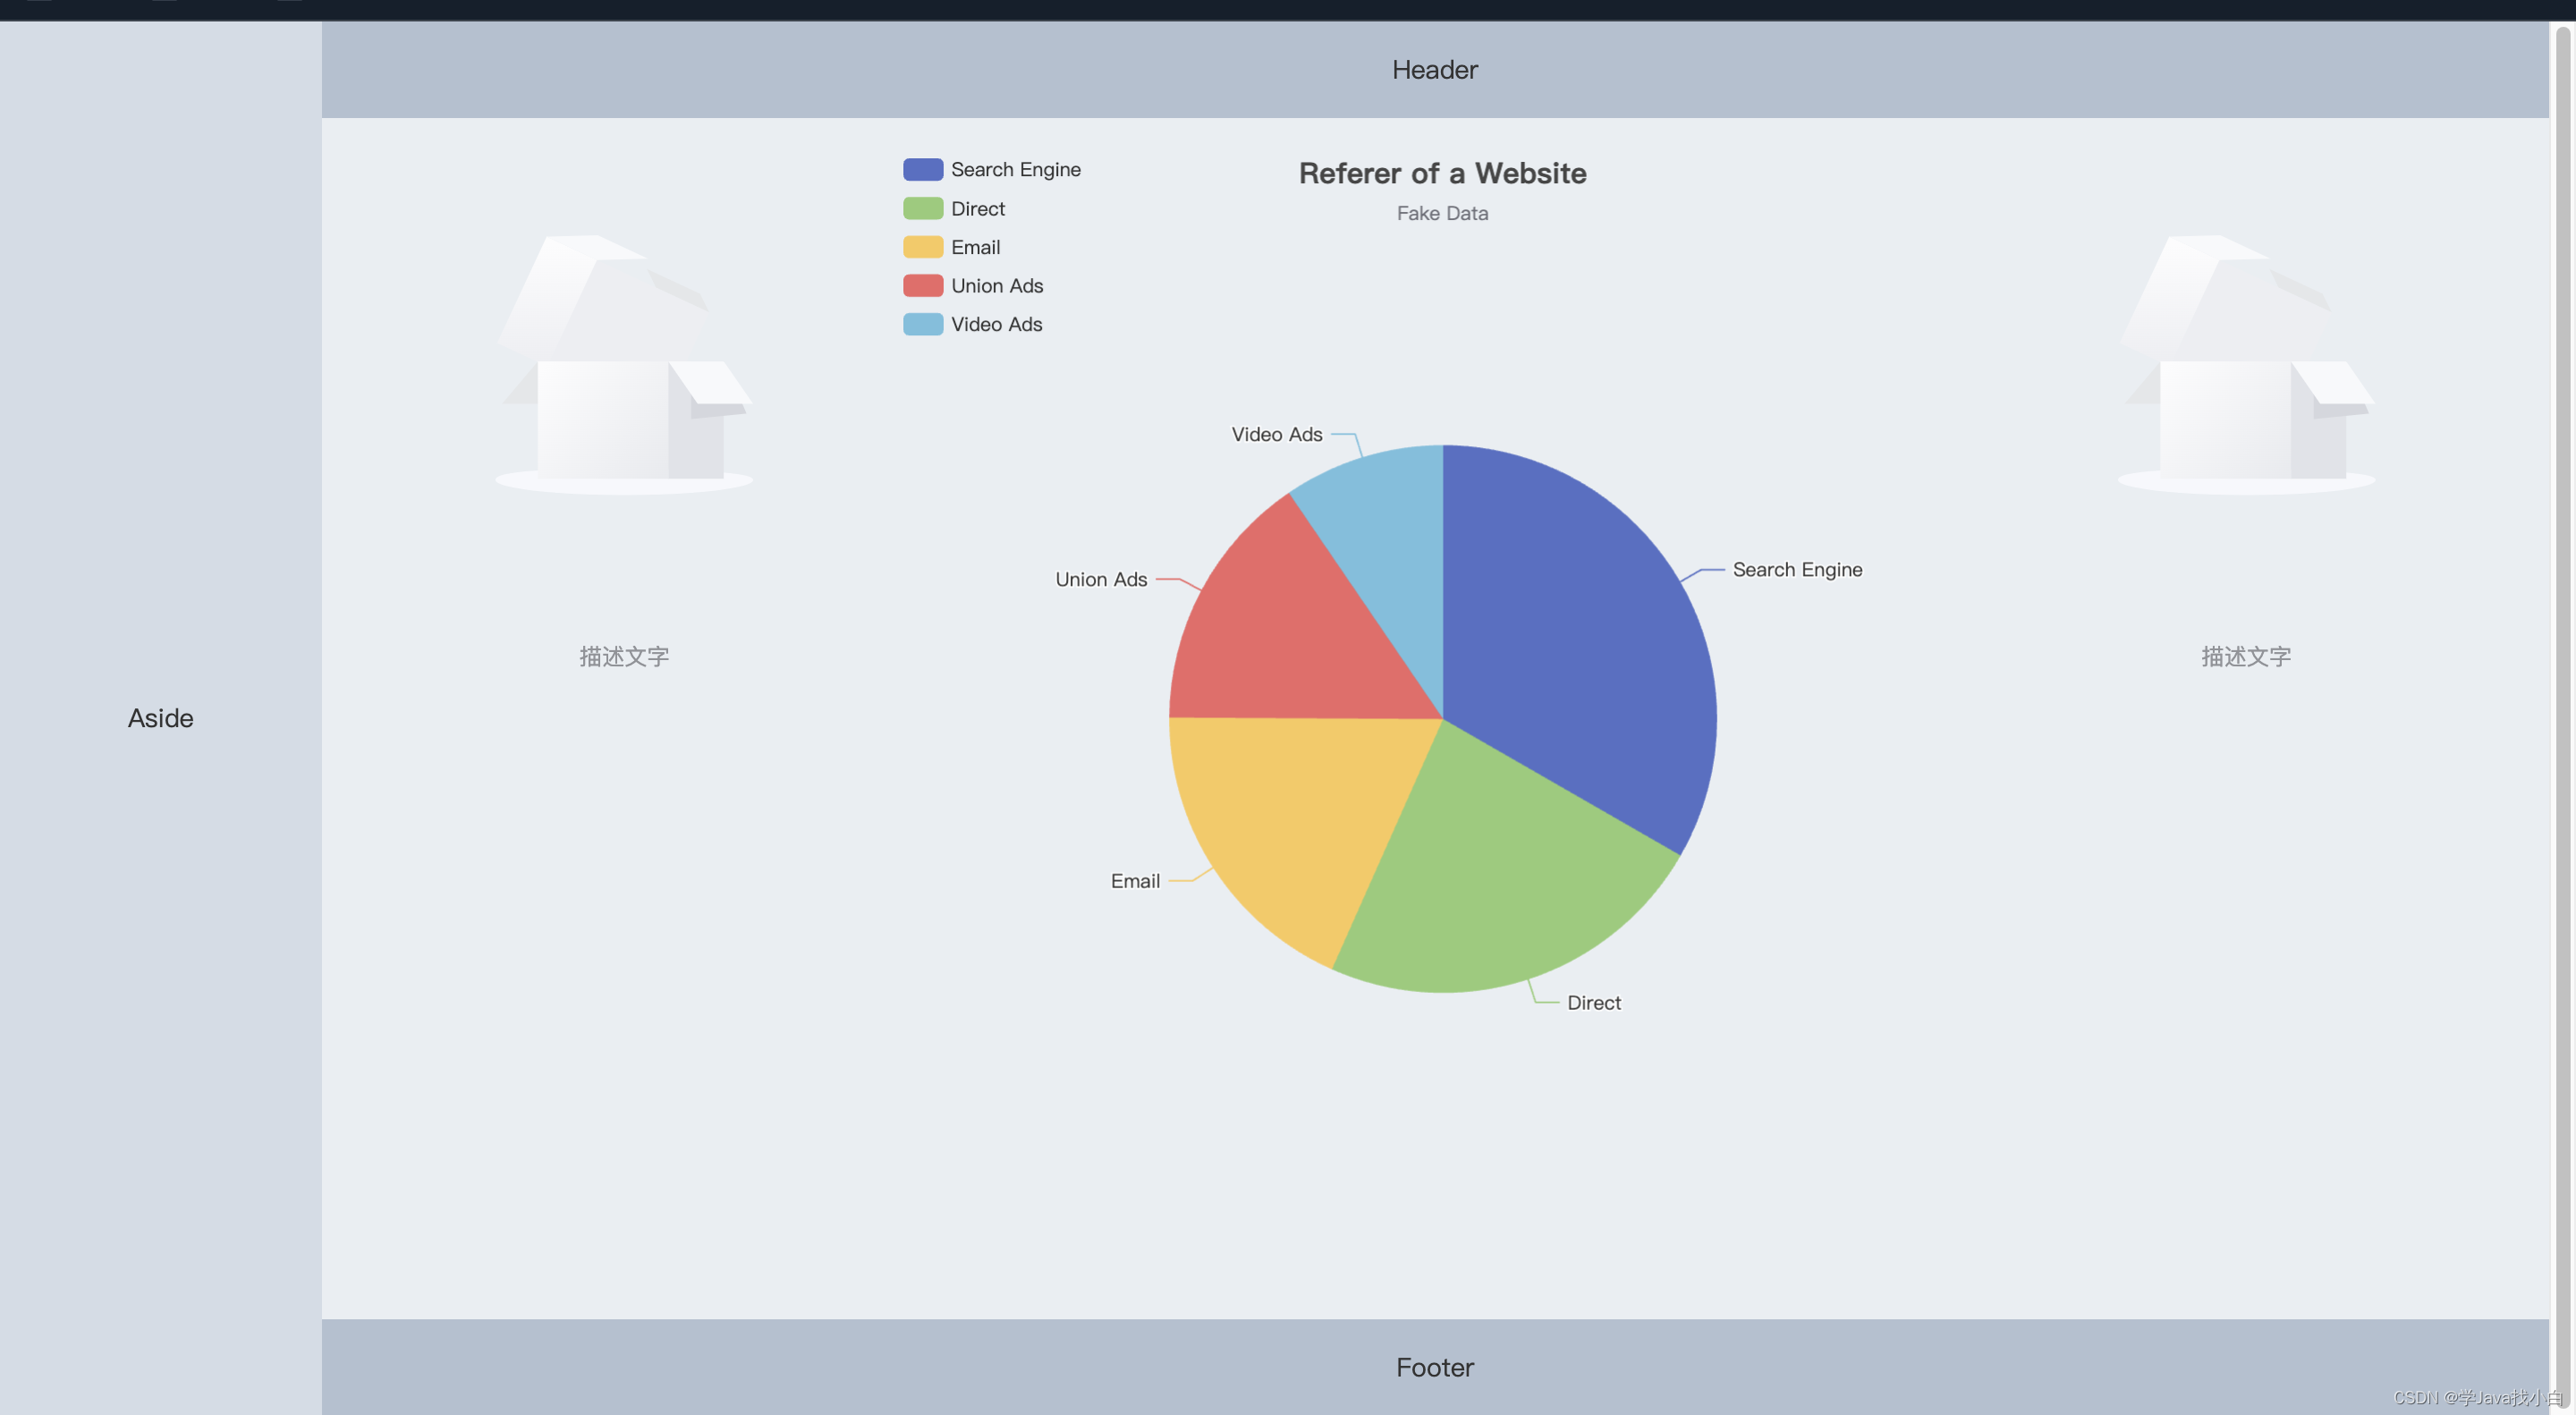
Task: Click the Union Ads legend label
Action: click(996, 285)
